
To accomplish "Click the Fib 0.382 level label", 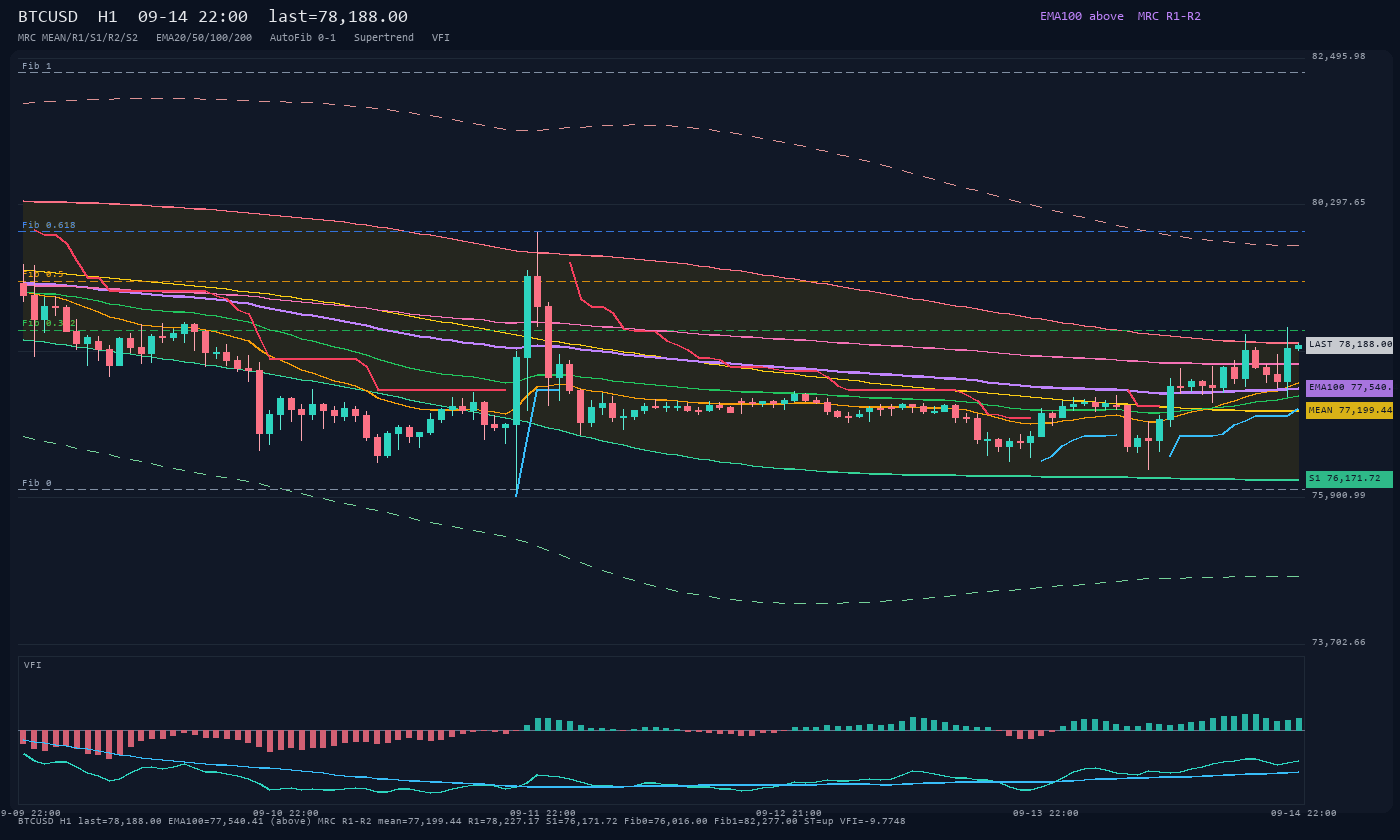I will pyautogui.click(x=49, y=323).
